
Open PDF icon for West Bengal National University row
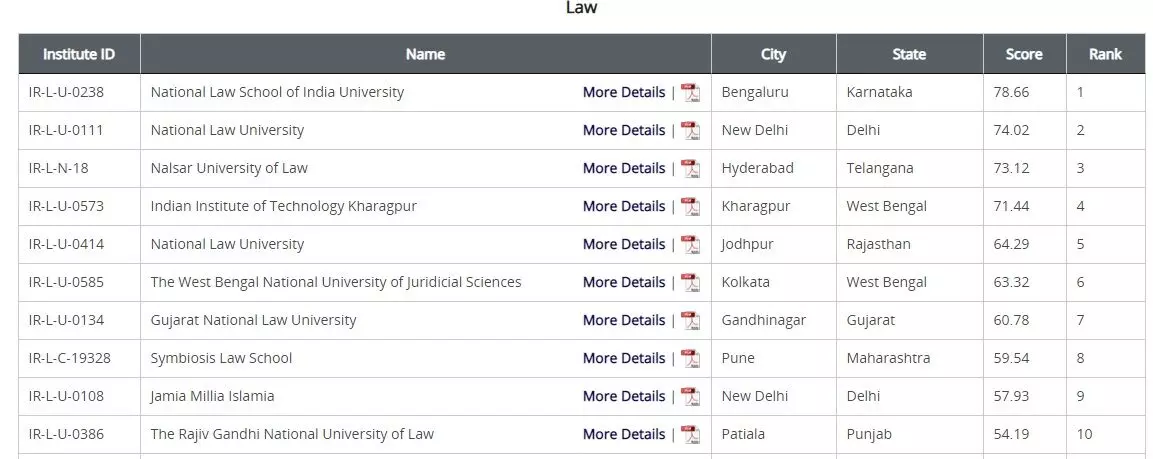(x=690, y=282)
